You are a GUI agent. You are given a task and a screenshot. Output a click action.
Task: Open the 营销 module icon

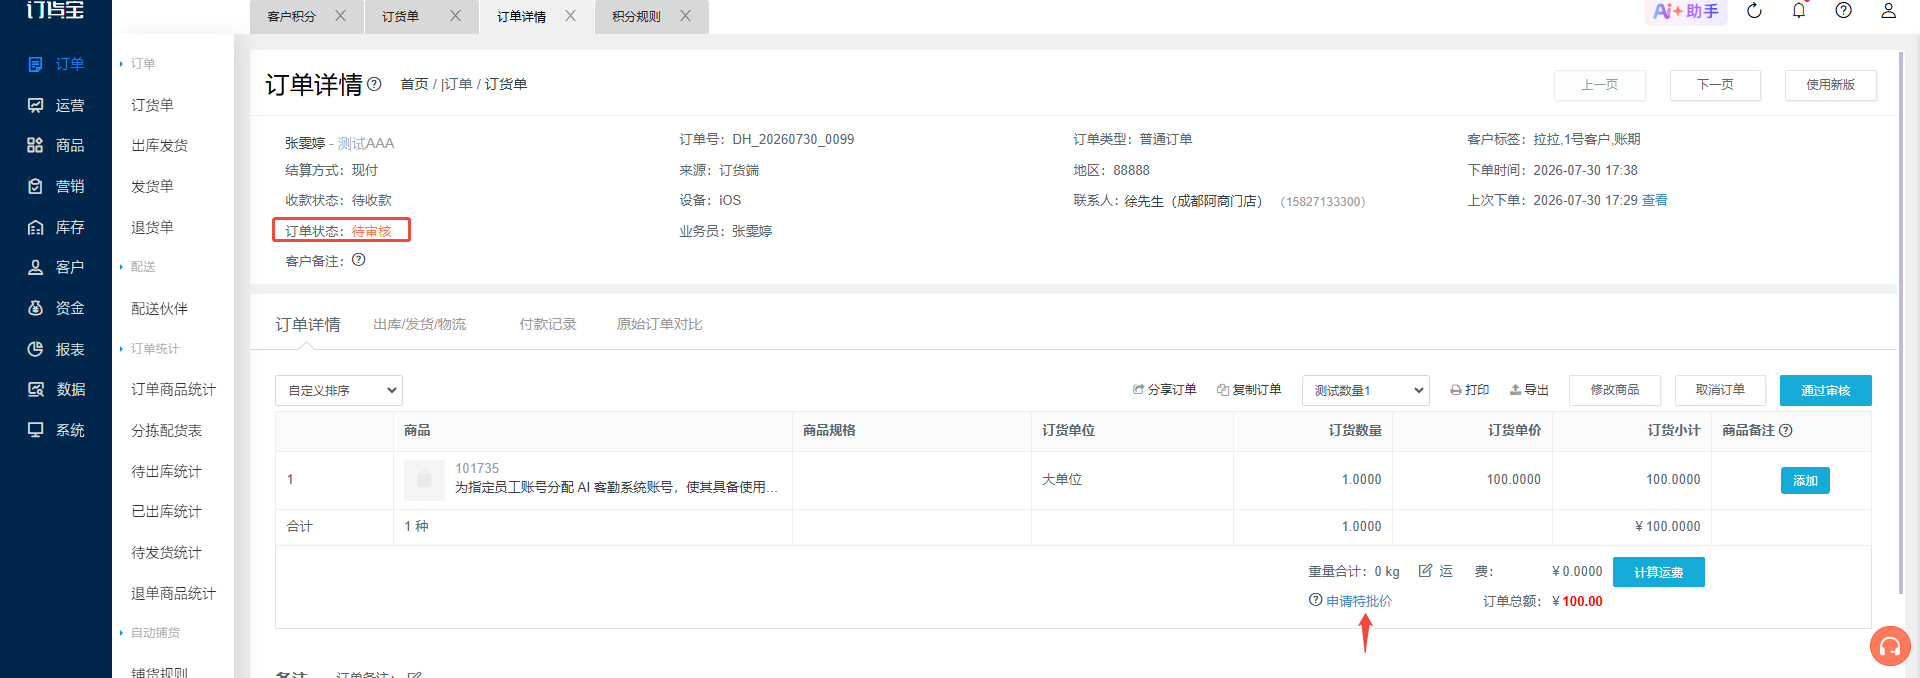coord(35,186)
